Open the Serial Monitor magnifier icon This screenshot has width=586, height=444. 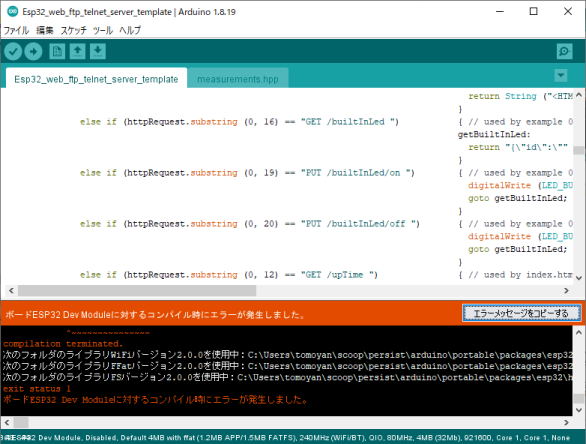pyautogui.click(x=564, y=52)
